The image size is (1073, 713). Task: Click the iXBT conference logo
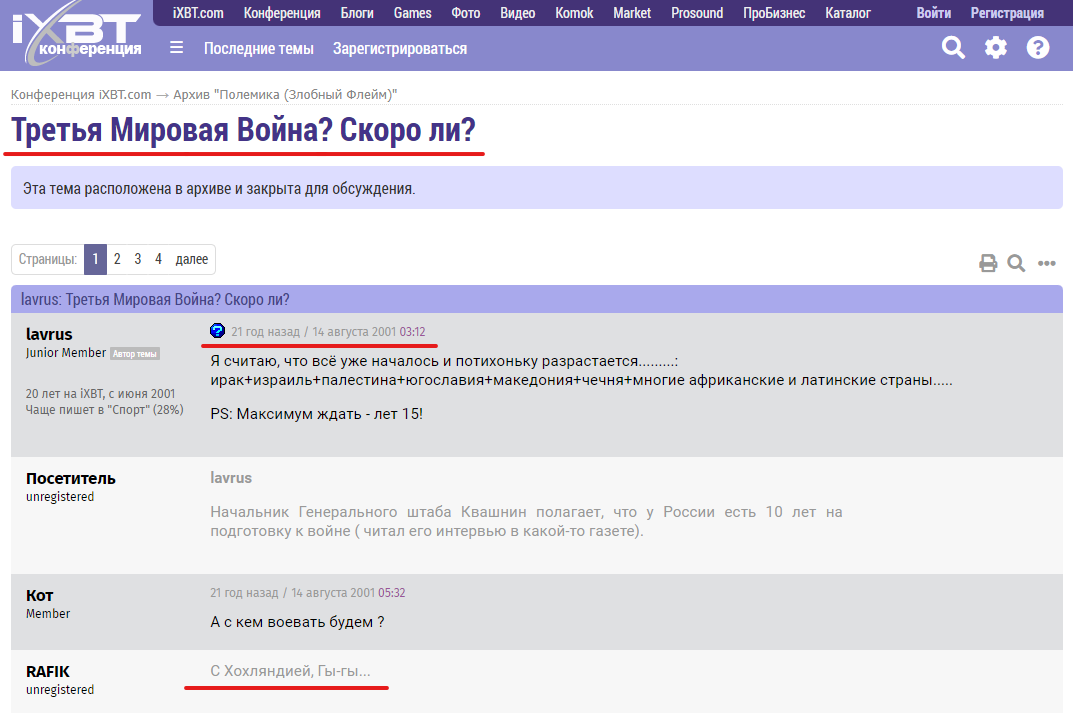[75, 36]
